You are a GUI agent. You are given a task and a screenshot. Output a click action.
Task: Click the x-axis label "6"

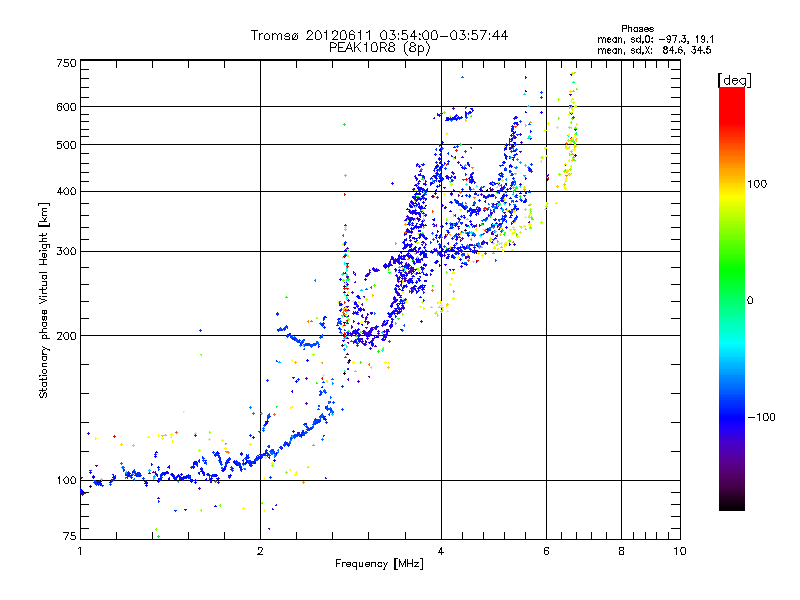546,551
